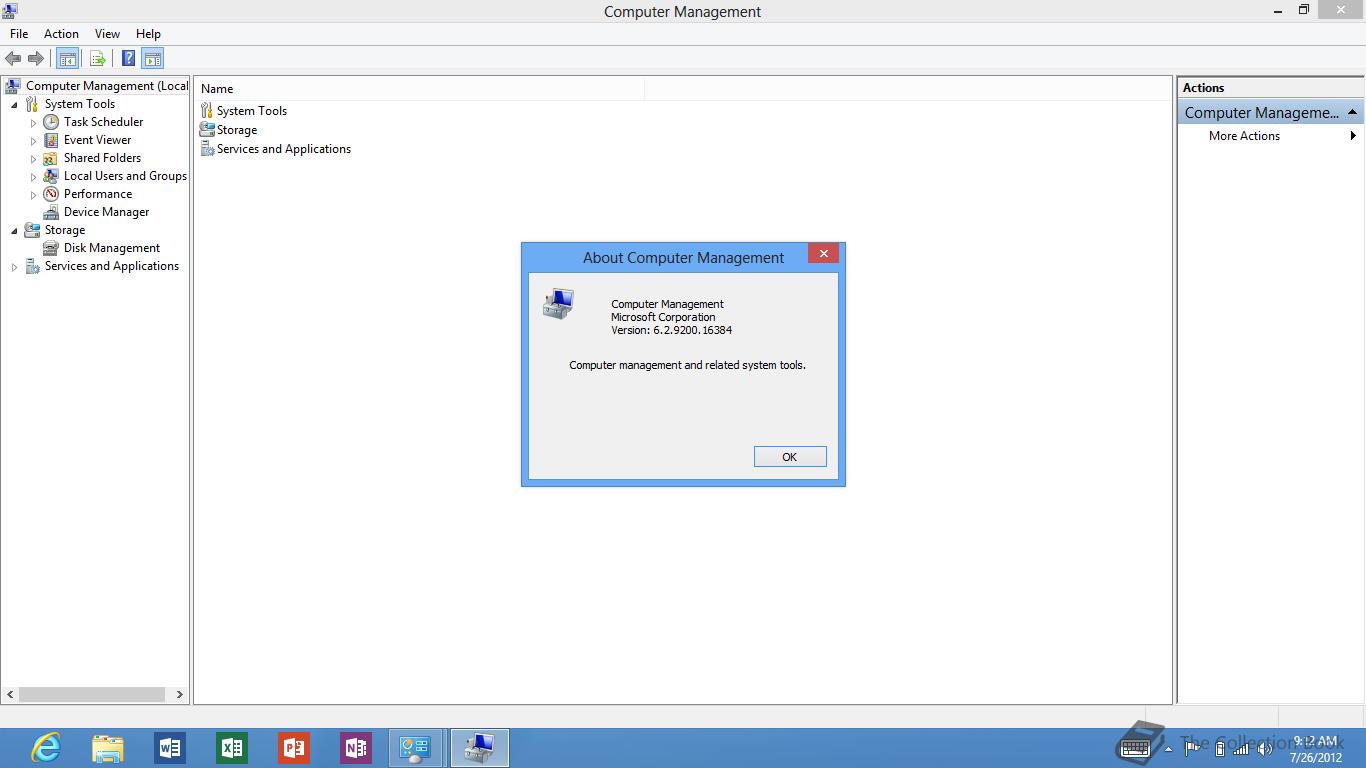Open Internet Explorer from taskbar

[46, 748]
